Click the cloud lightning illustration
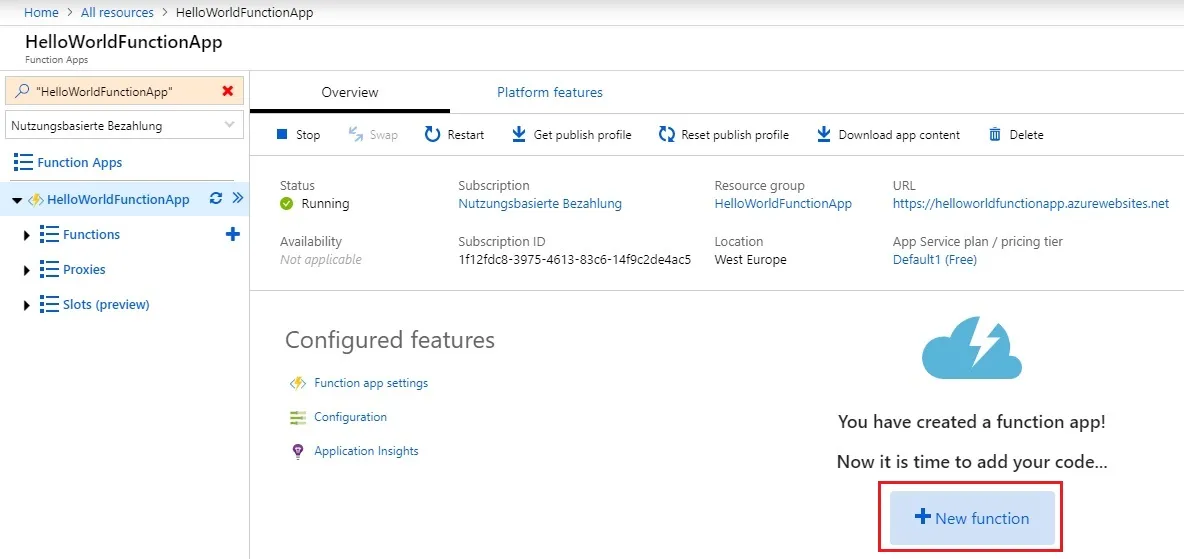The image size is (1184, 559). pyautogui.click(x=972, y=350)
